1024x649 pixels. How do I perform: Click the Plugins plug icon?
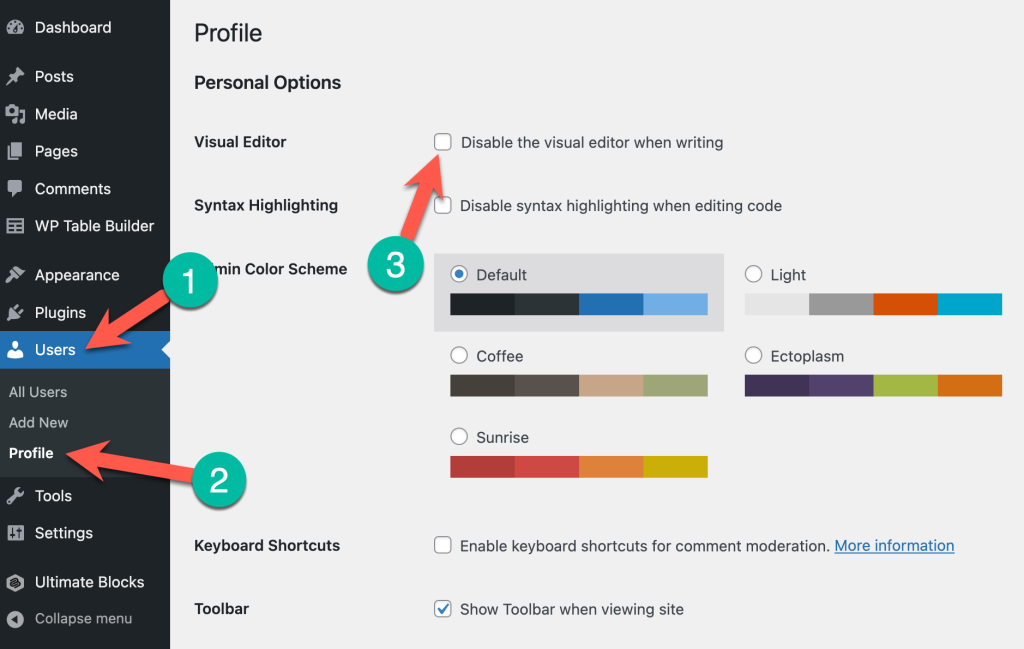click(x=15, y=313)
